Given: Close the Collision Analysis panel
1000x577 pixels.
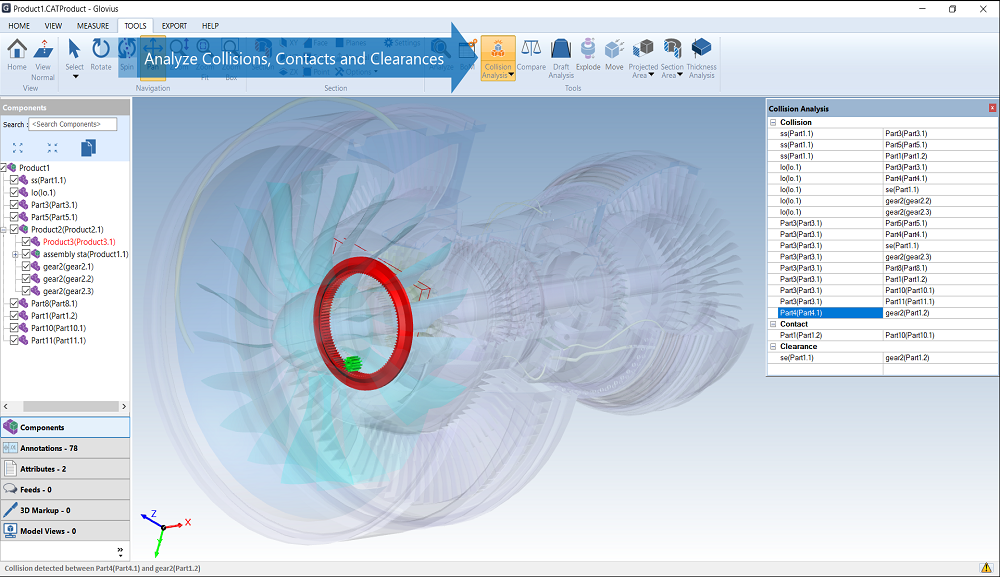Looking at the screenshot, I should pyautogui.click(x=992, y=108).
